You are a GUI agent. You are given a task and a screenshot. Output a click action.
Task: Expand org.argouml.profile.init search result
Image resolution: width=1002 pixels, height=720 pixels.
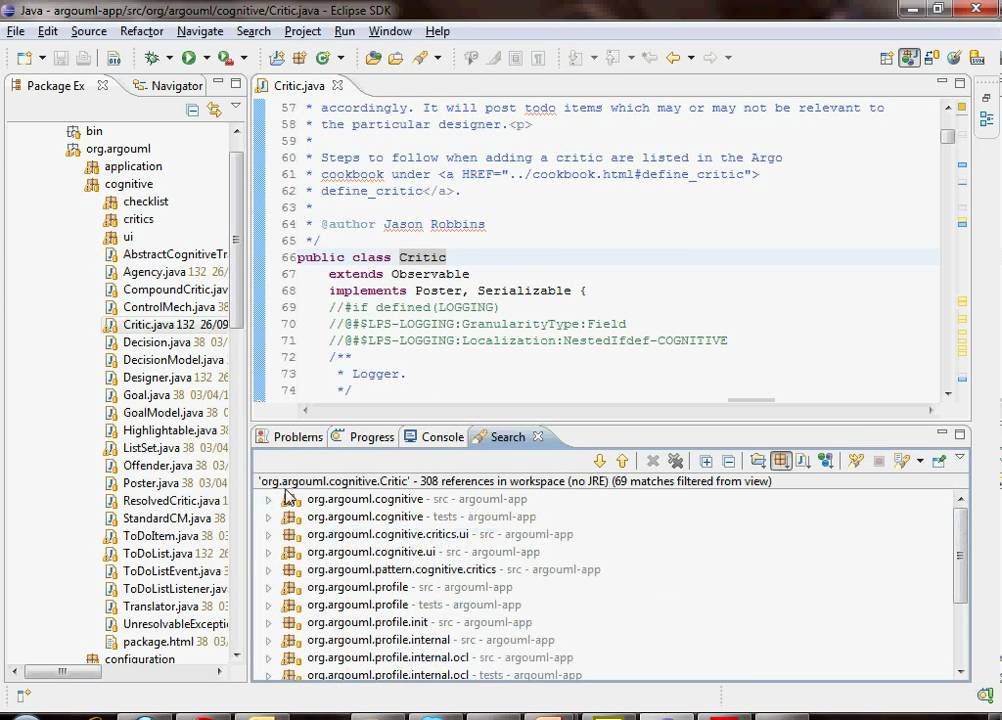268,623
